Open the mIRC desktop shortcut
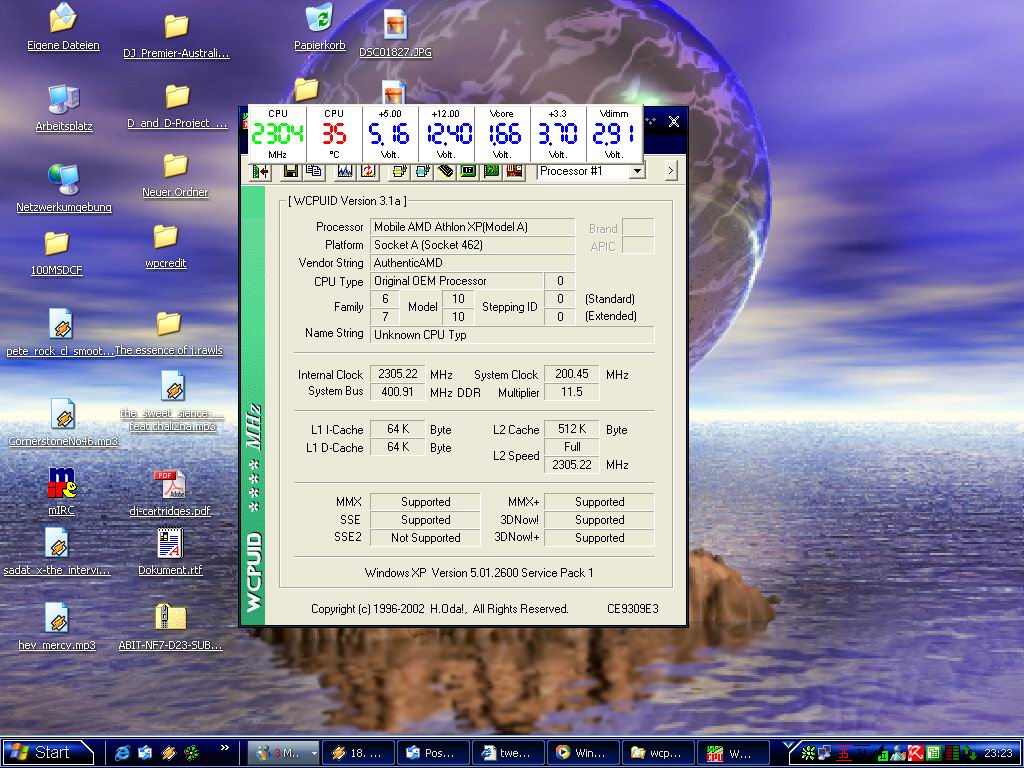Viewport: 1024px width, 768px height. tap(62, 484)
